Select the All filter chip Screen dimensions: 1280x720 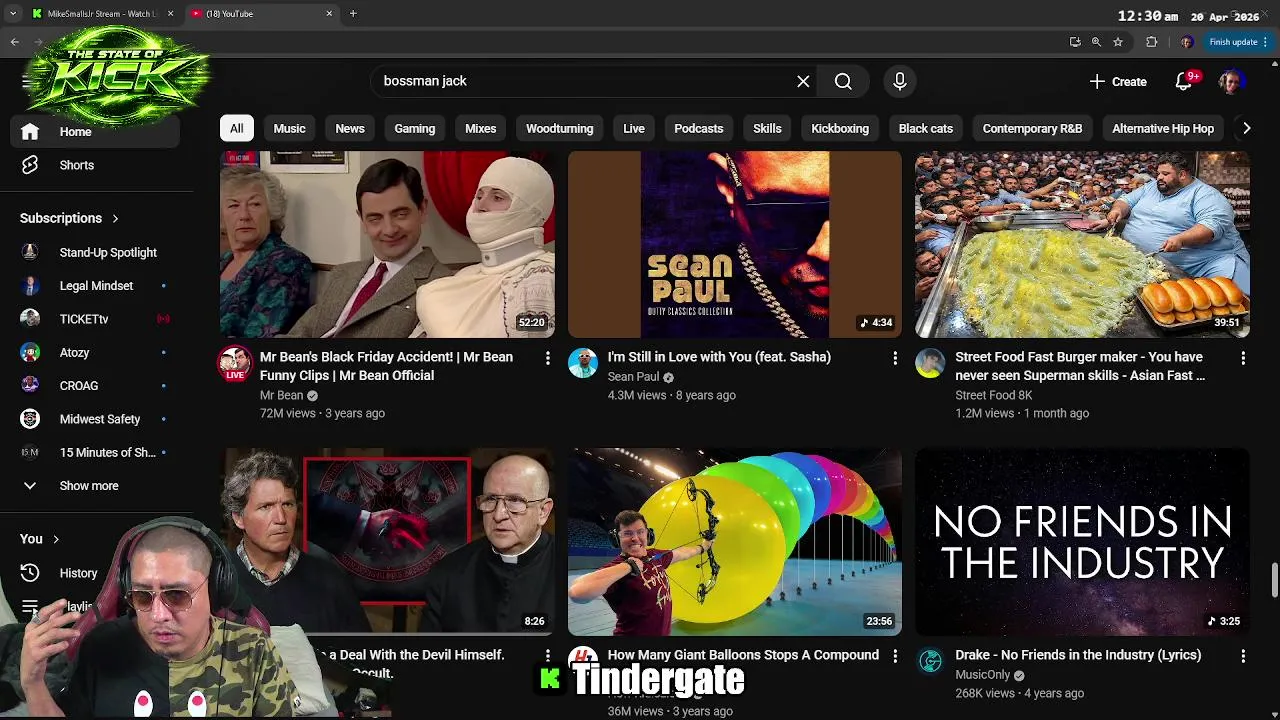click(236, 128)
